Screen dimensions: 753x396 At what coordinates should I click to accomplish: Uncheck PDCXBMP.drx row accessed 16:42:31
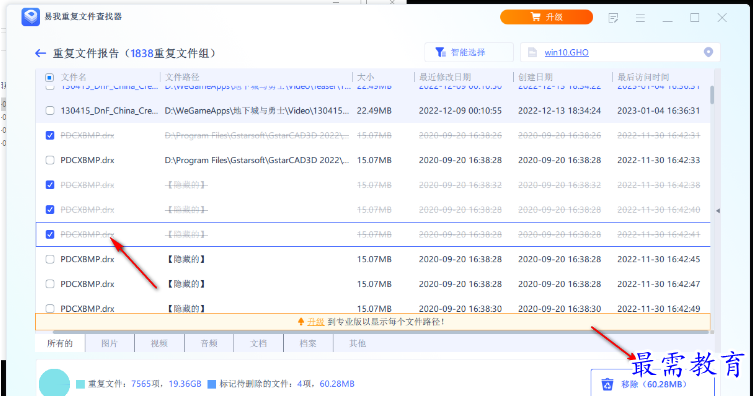[x=49, y=135]
